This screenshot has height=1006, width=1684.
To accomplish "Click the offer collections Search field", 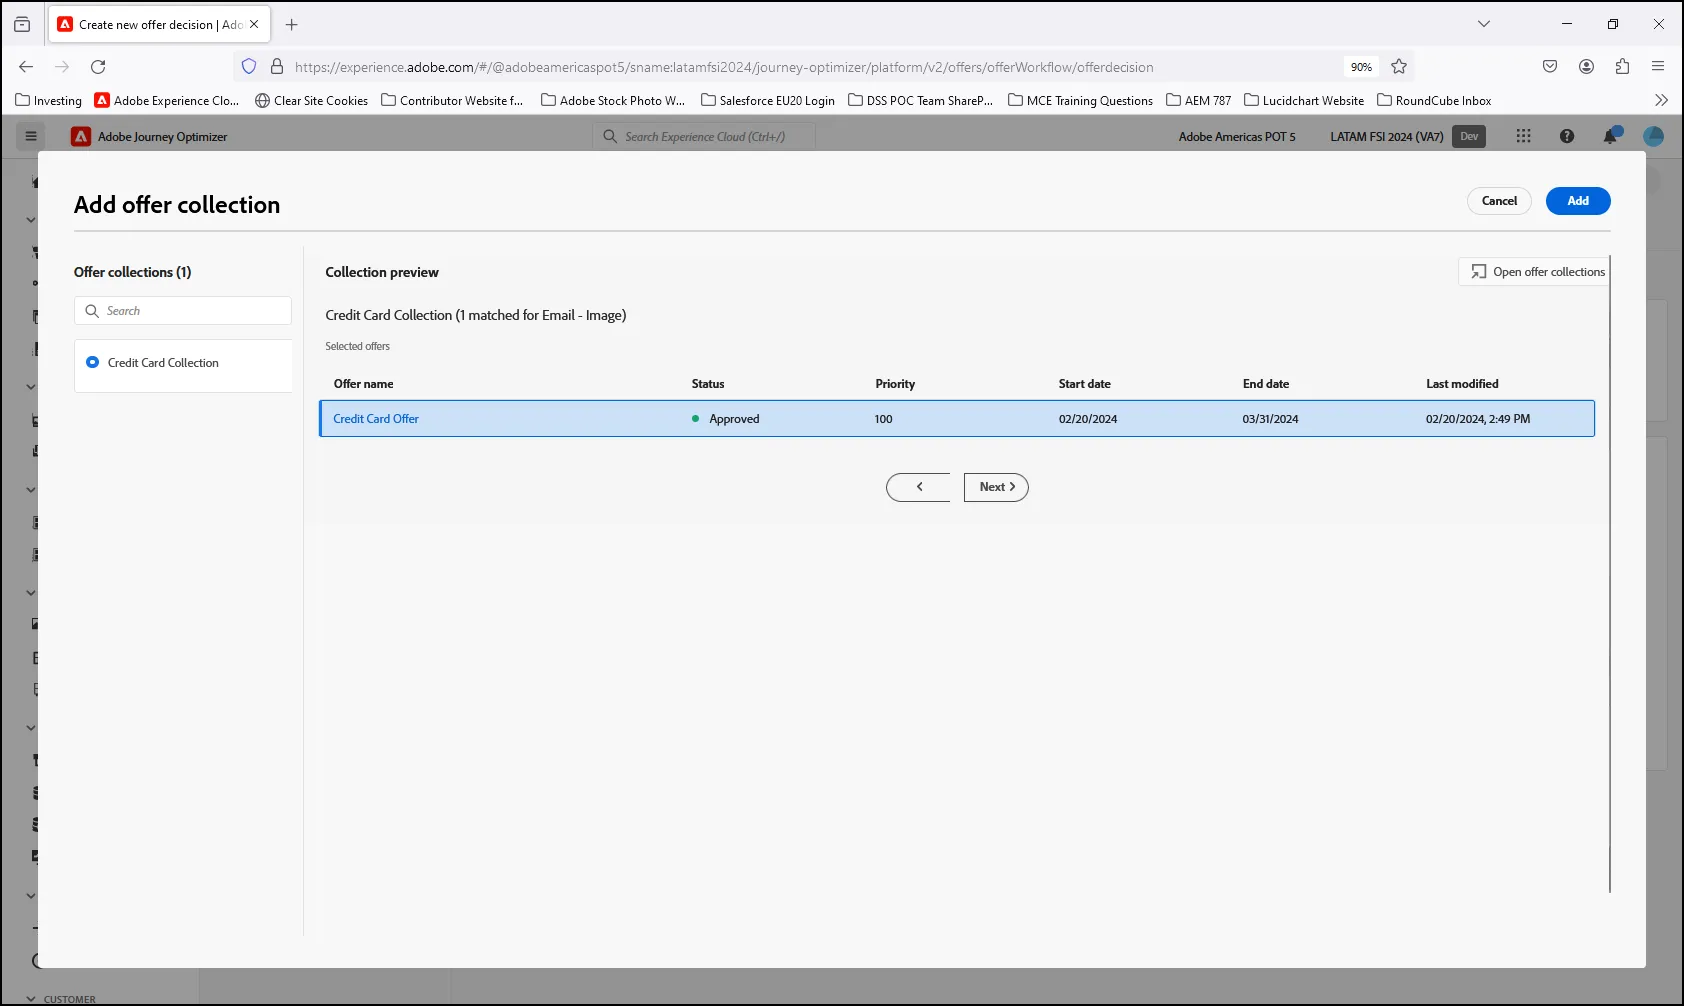I will coord(183,311).
